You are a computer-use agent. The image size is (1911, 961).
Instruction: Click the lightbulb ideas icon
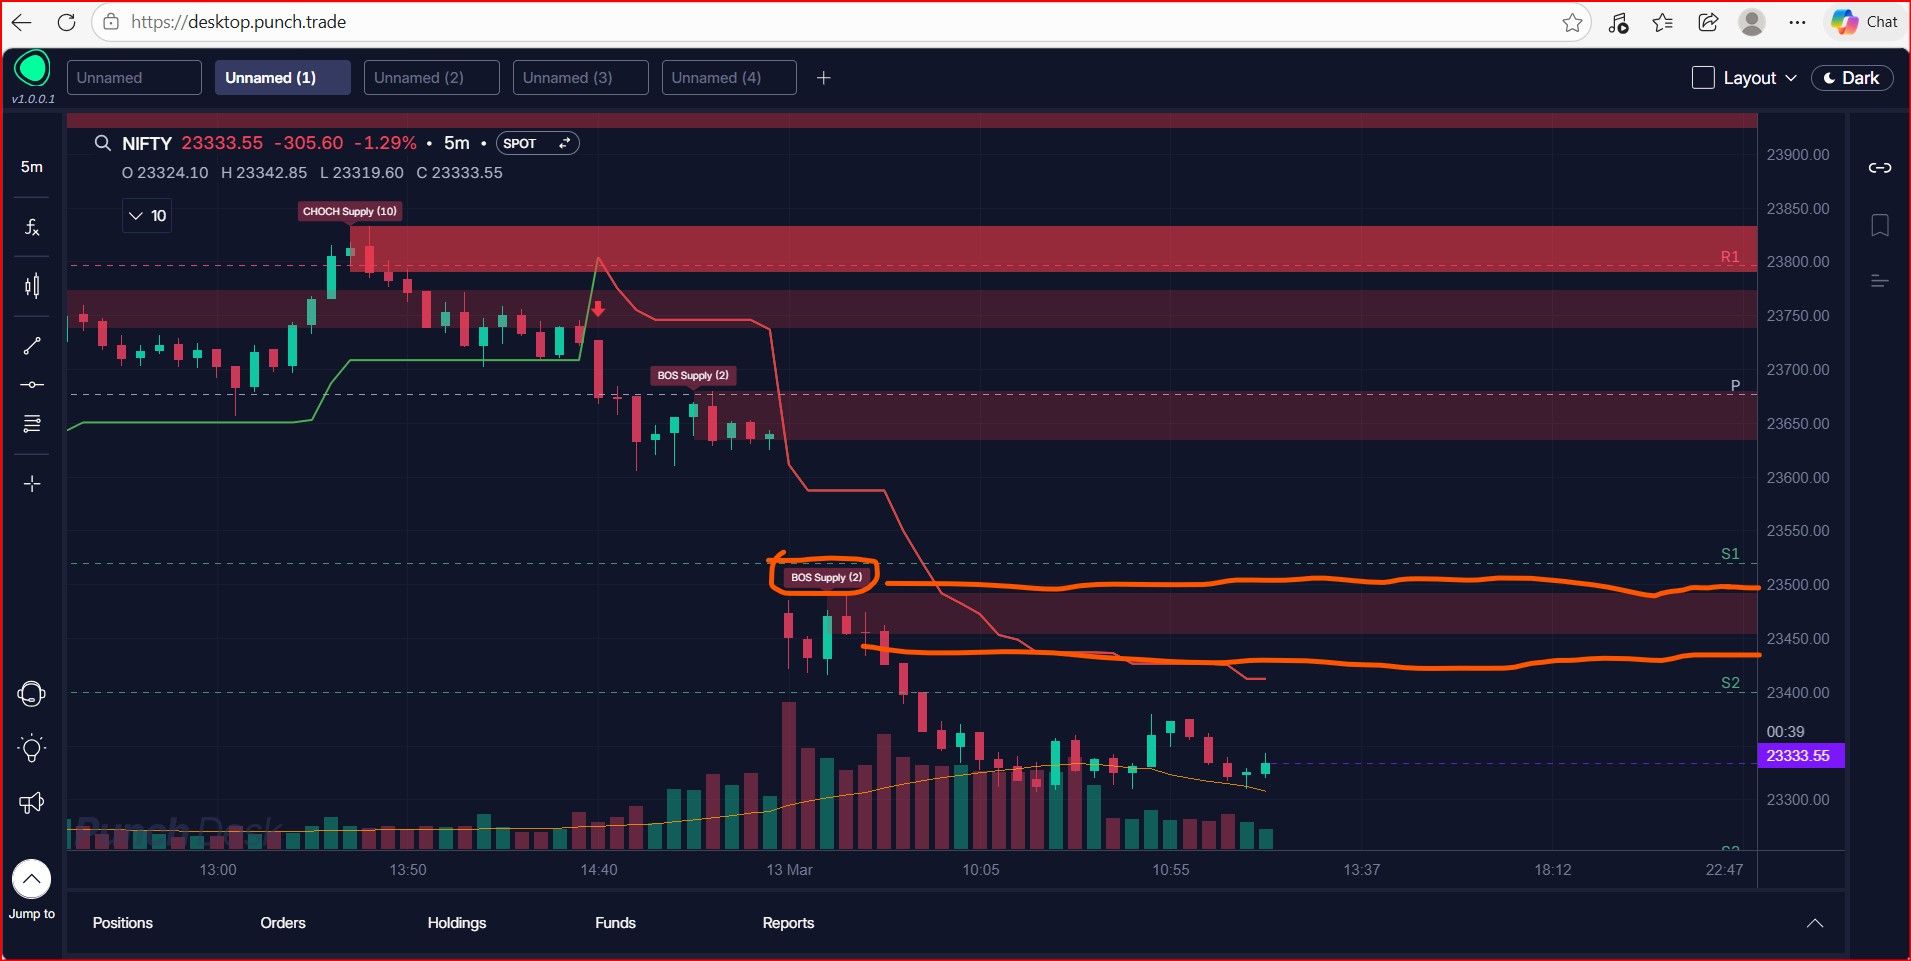click(32, 748)
